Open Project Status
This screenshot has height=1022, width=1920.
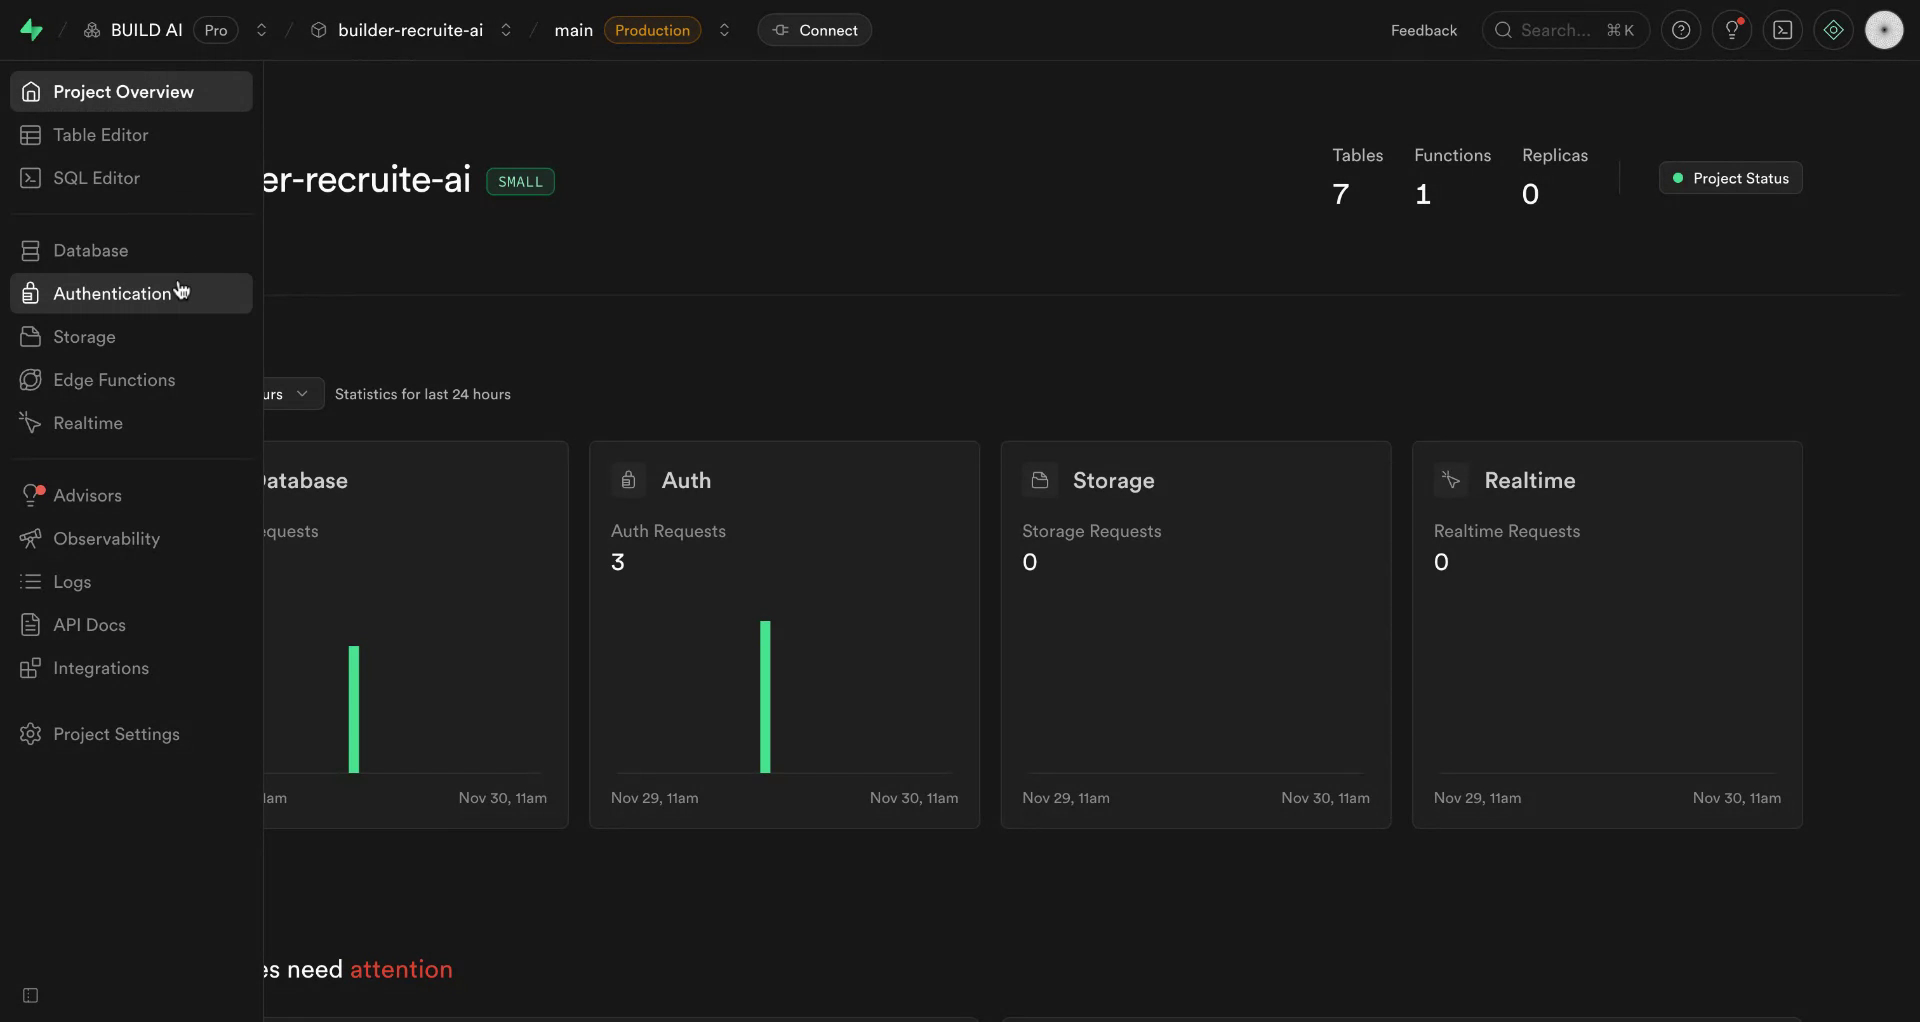click(1730, 177)
